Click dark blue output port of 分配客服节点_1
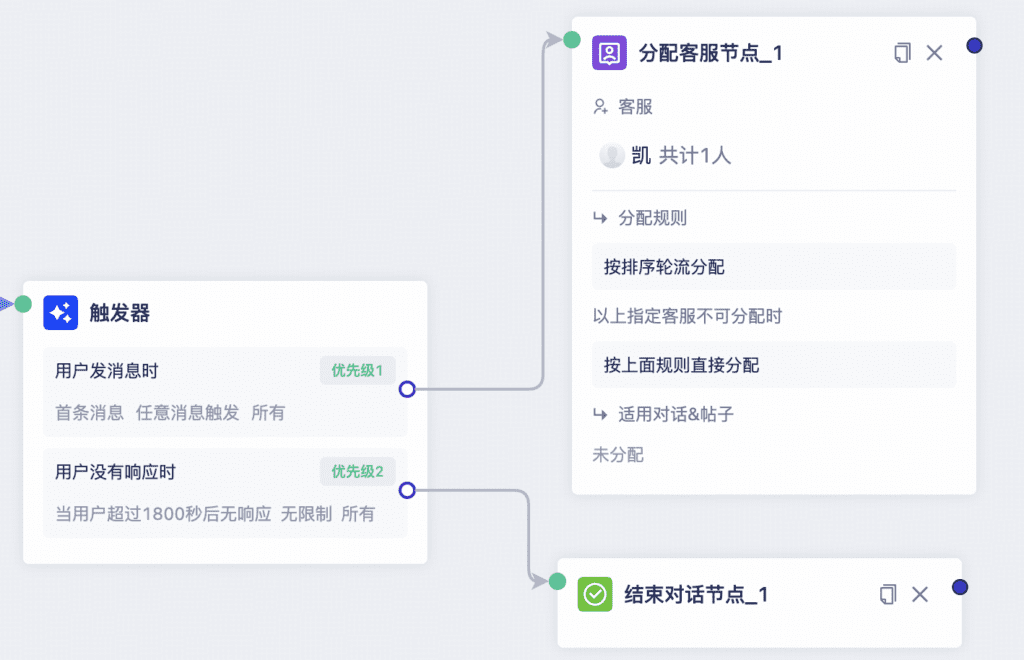The image size is (1024, 660). pyautogui.click(x=974, y=46)
